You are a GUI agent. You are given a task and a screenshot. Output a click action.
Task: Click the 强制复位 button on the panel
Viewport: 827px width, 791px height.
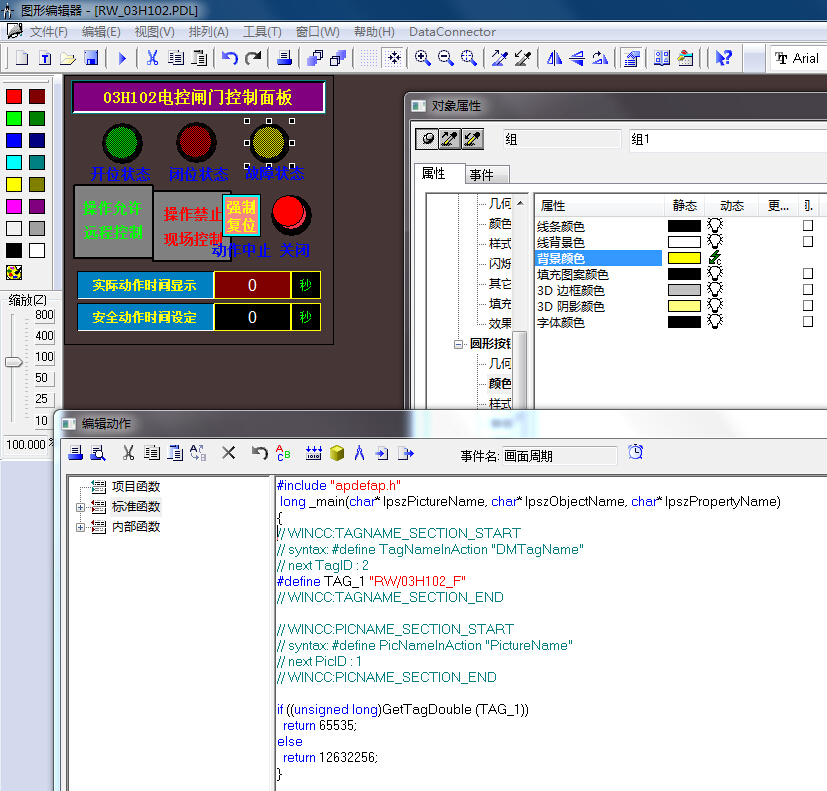(x=241, y=215)
